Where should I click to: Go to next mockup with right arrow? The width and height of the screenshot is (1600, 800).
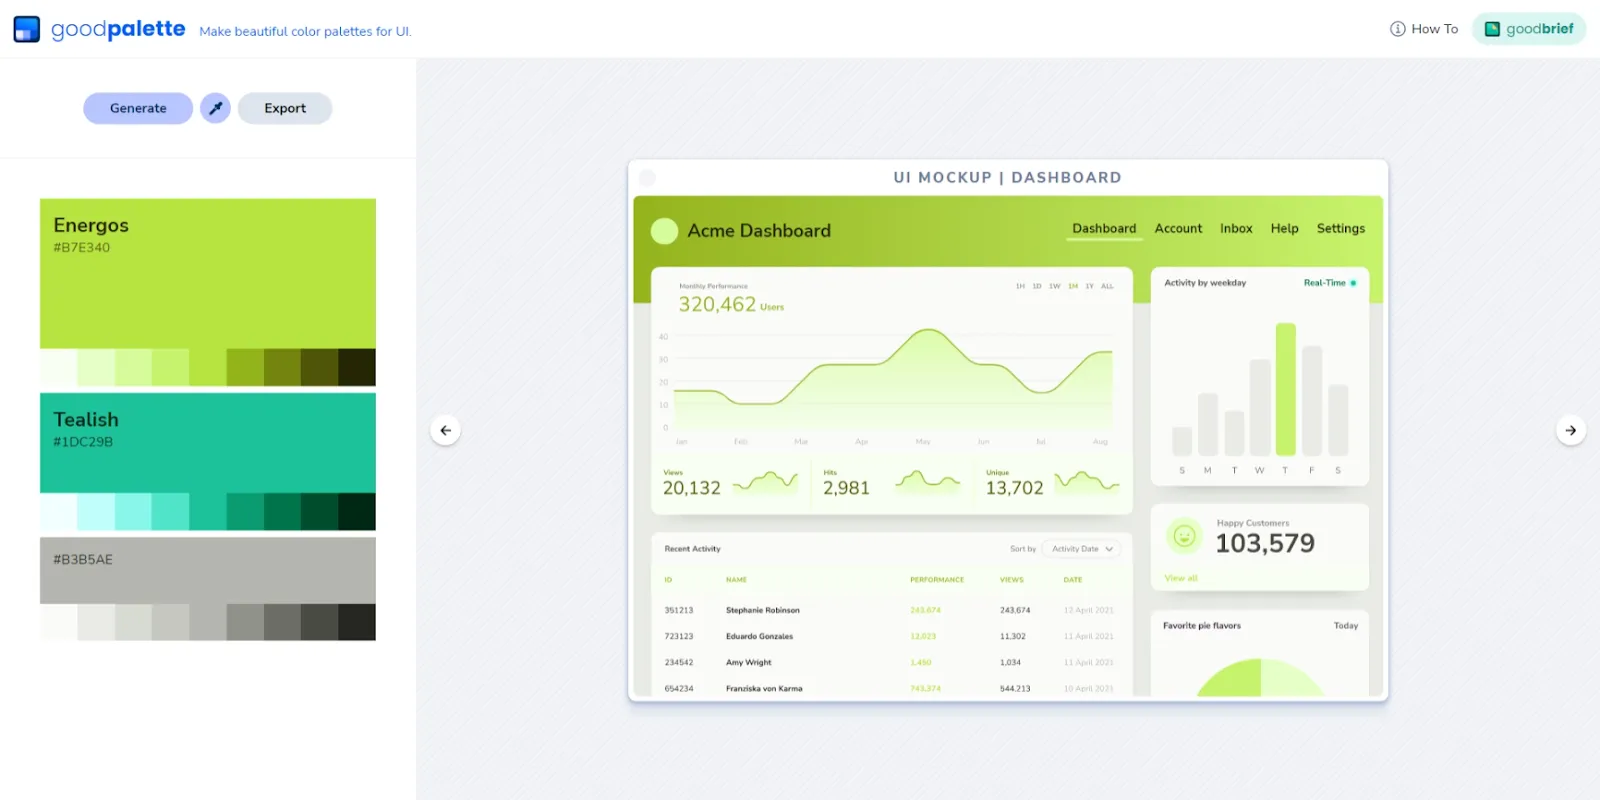tap(1571, 430)
